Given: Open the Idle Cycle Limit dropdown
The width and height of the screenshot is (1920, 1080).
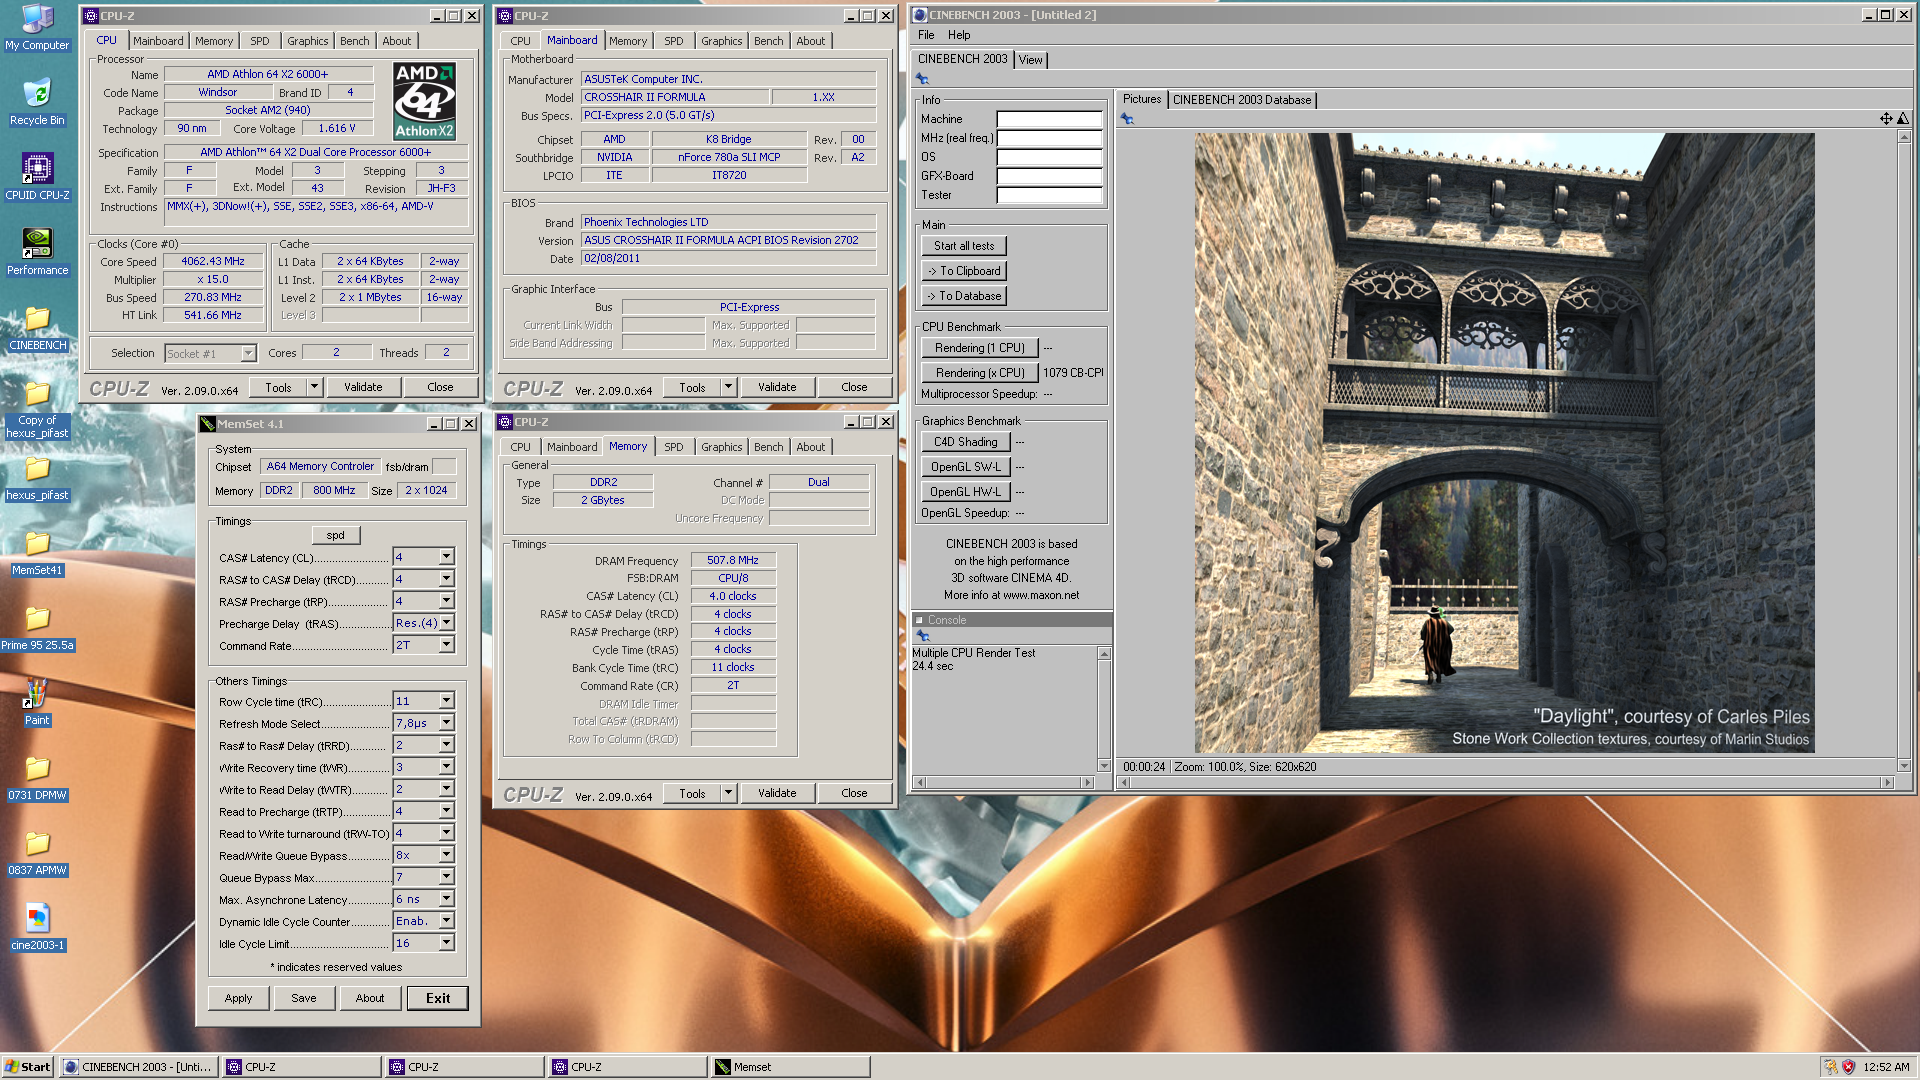Looking at the screenshot, I should [446, 943].
